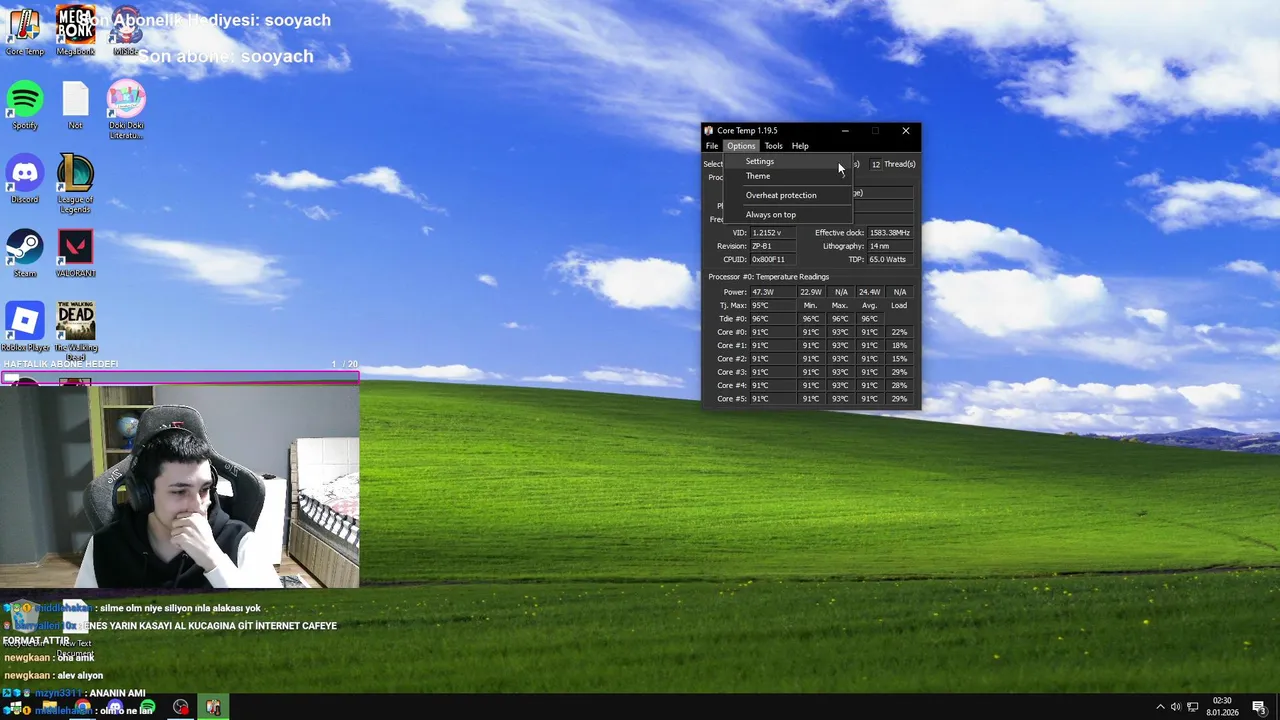Open the Tools menu in Core Temp
1280x720 pixels.
coord(774,146)
